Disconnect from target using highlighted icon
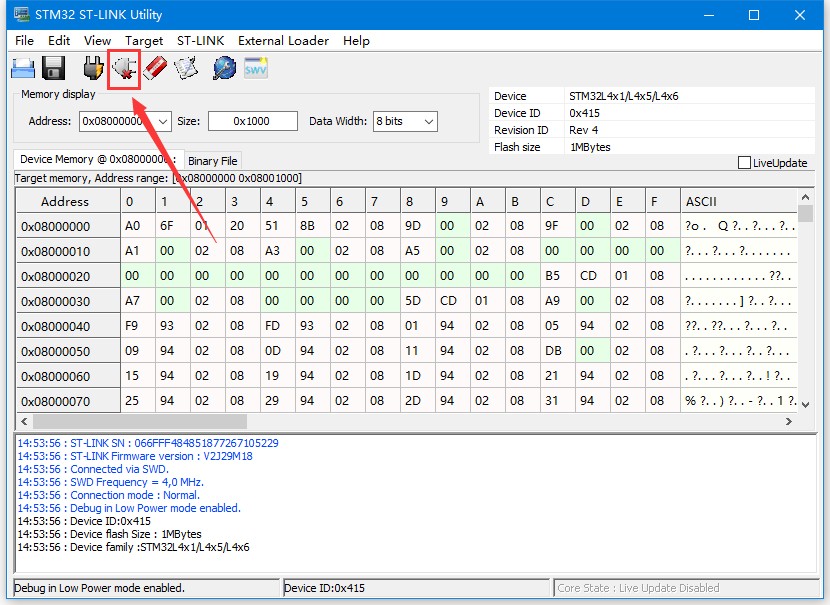 click(124, 68)
